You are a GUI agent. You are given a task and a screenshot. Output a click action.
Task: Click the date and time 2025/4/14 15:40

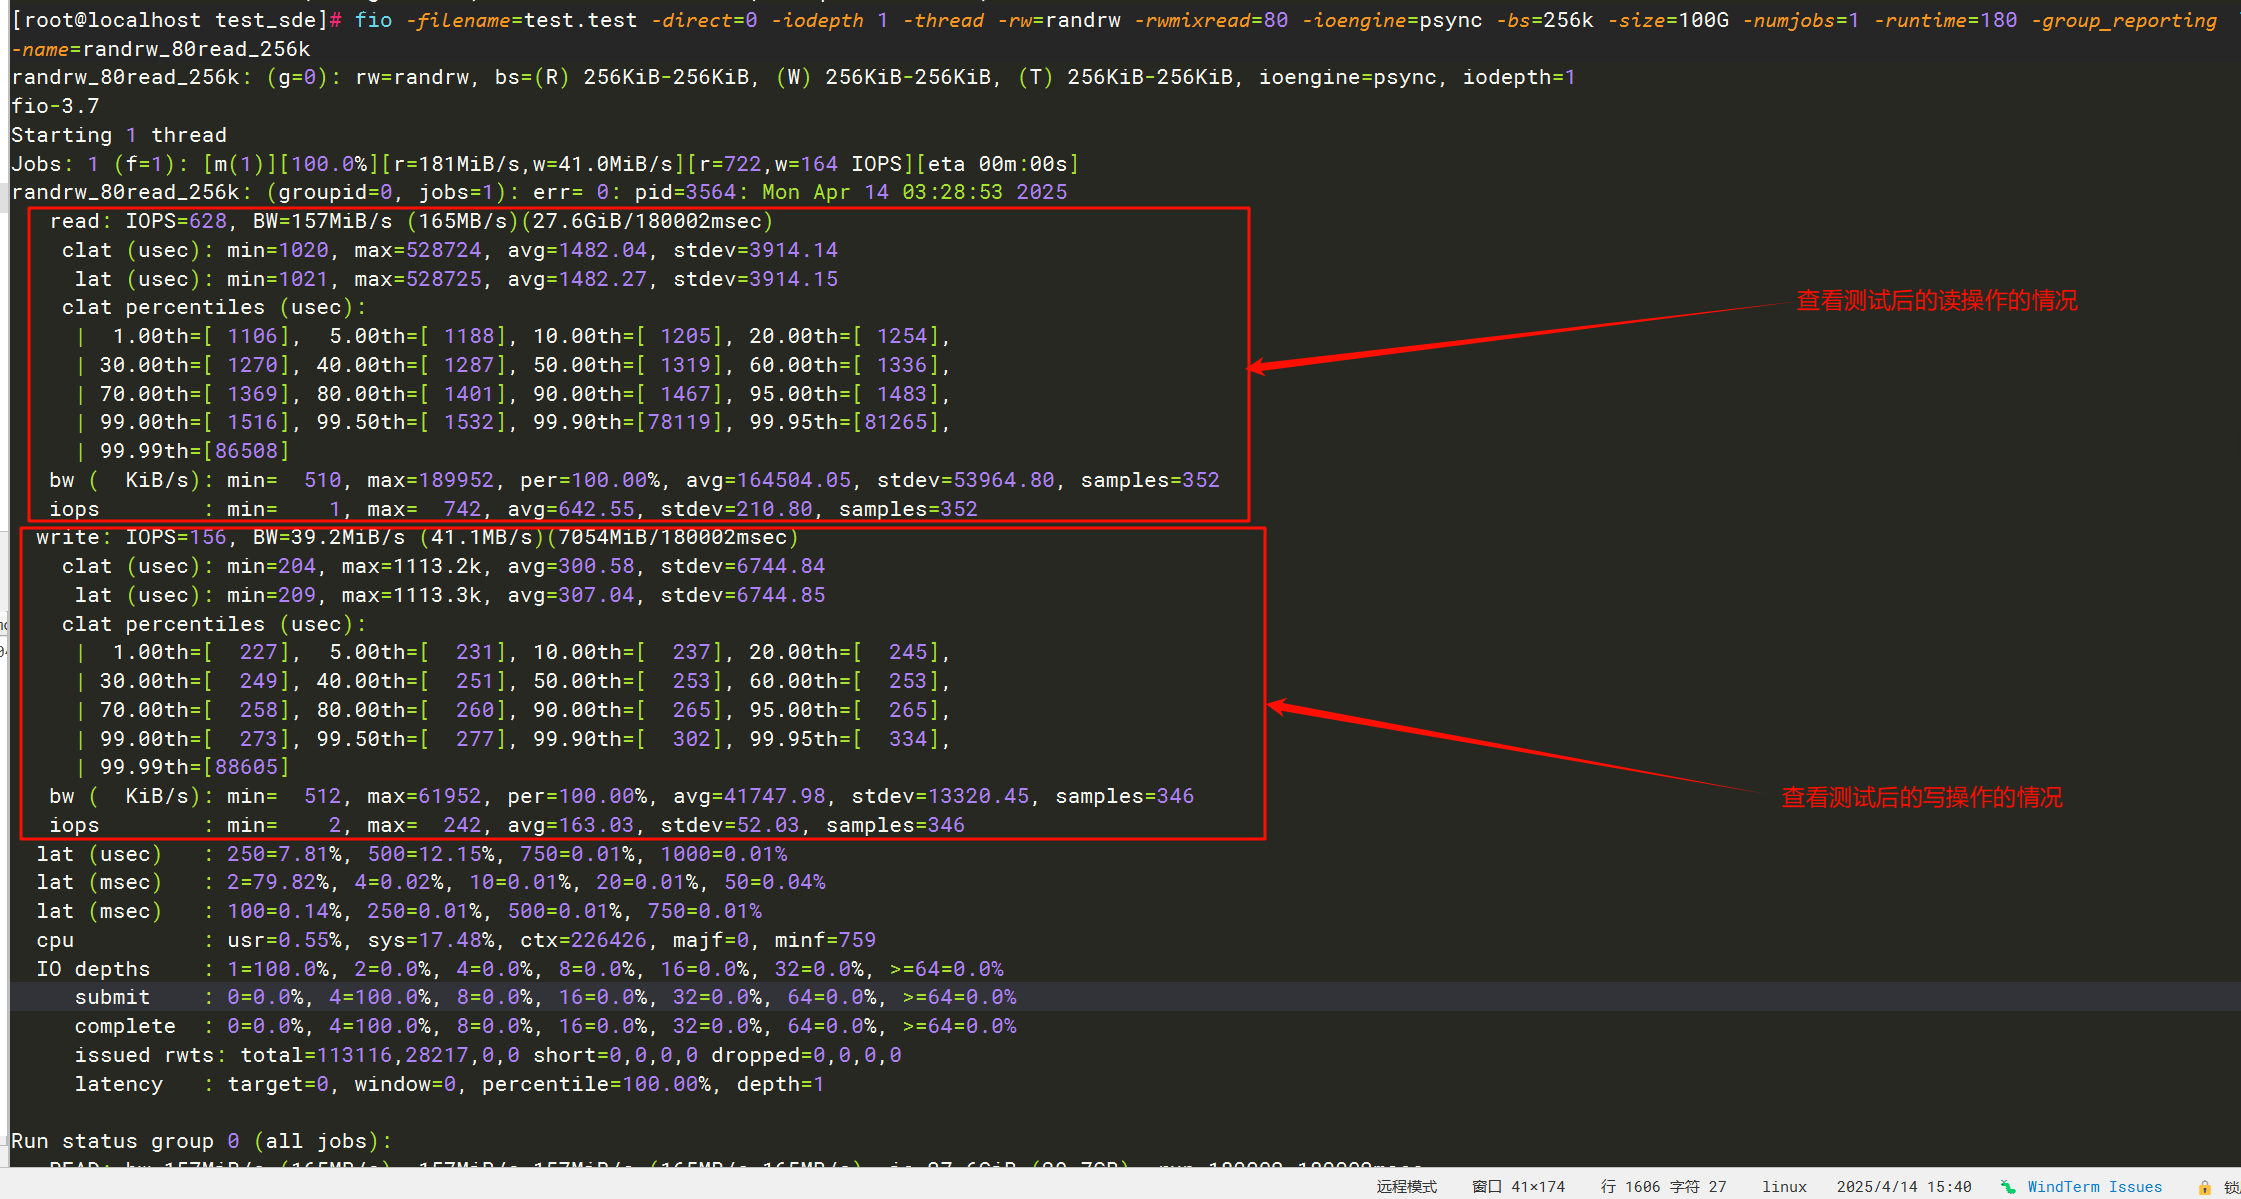coord(1903,1187)
